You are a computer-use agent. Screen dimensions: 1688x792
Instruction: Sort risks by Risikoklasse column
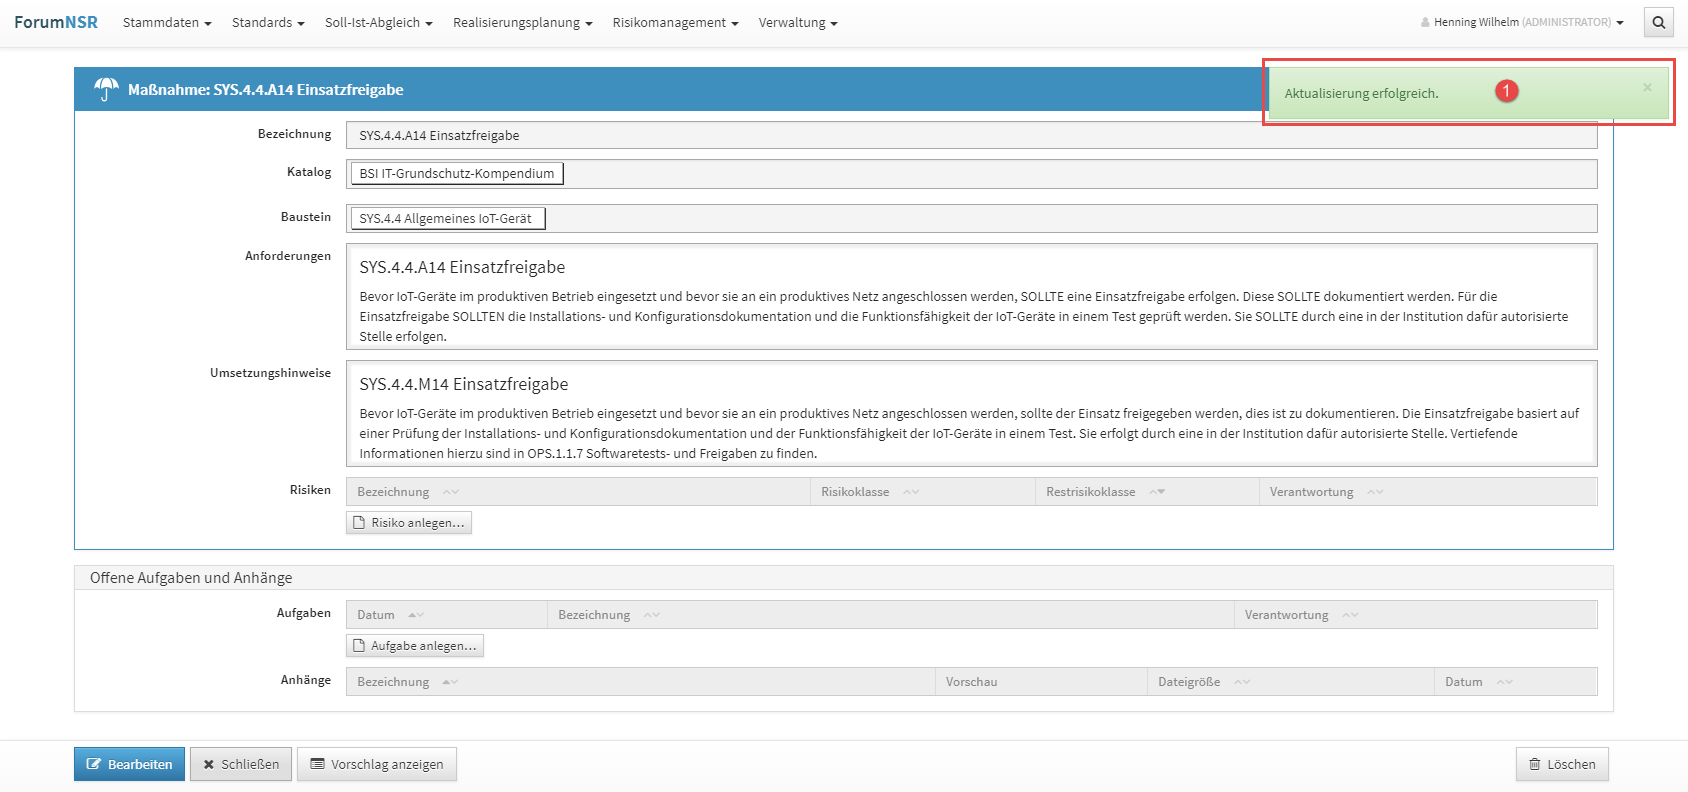911,492
